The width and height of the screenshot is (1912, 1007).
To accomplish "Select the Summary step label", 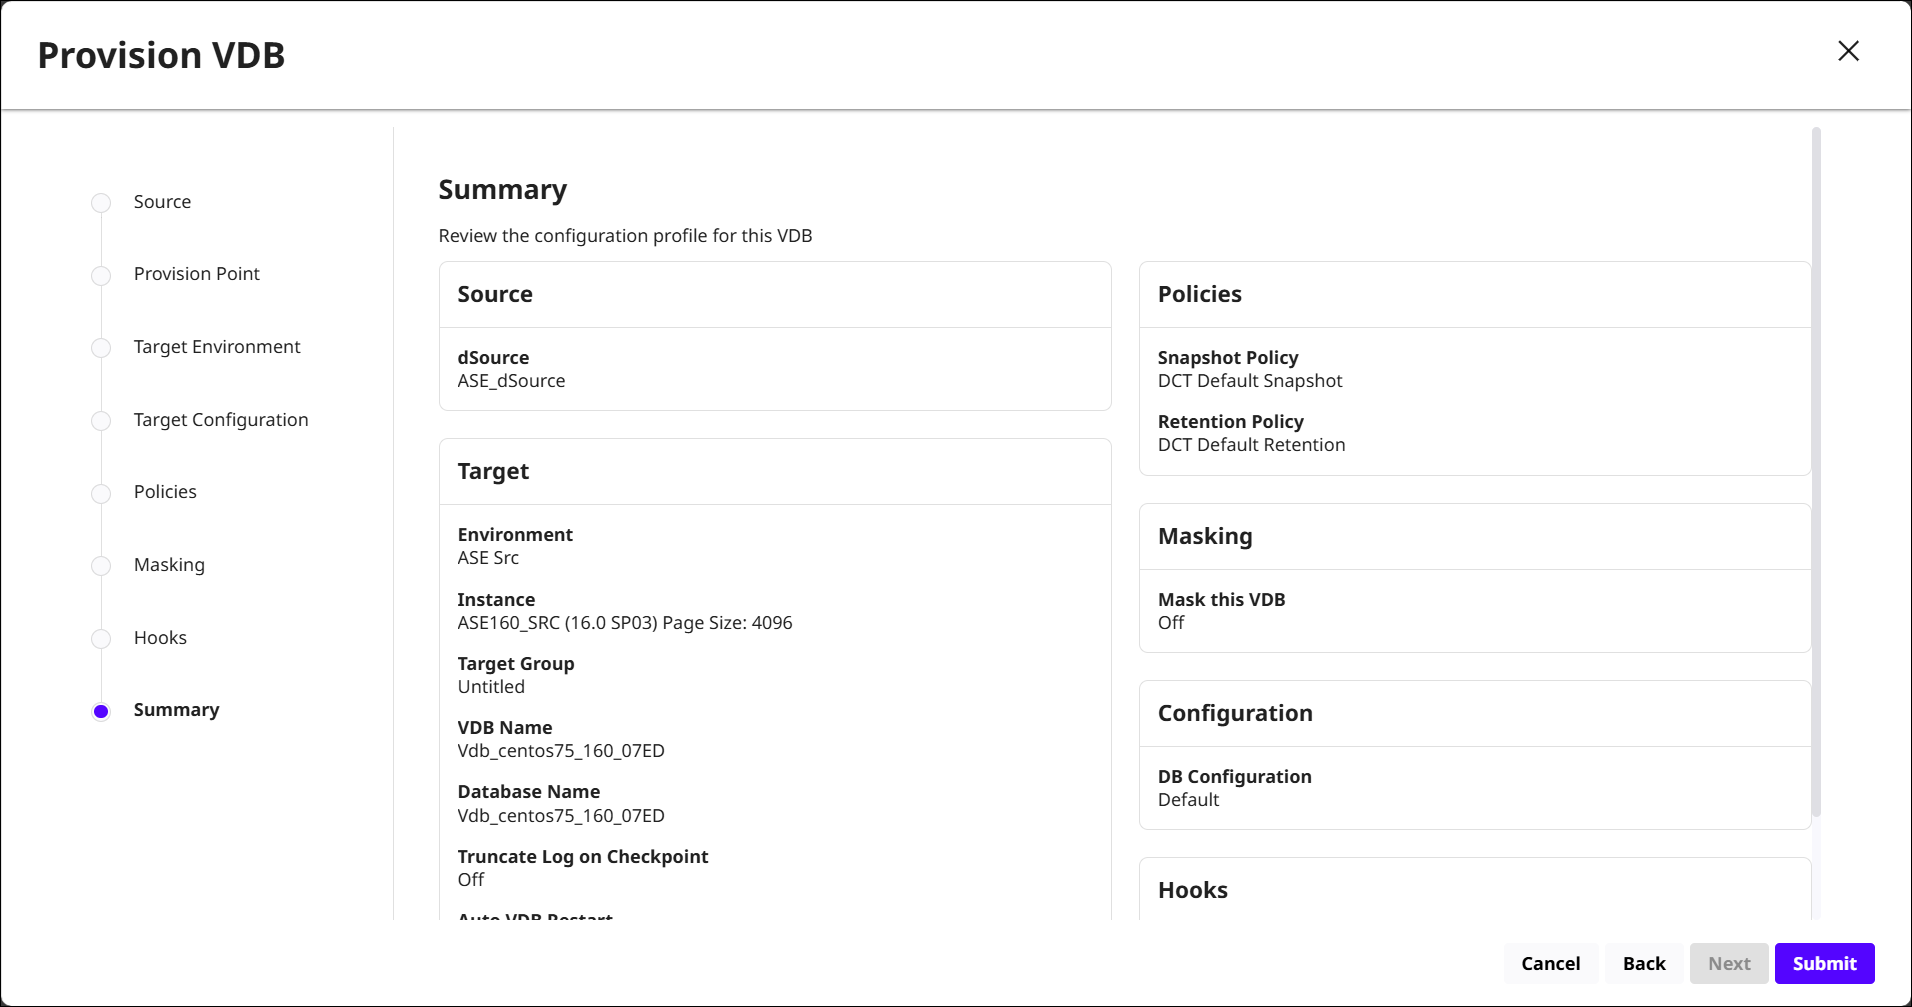I will click(176, 710).
